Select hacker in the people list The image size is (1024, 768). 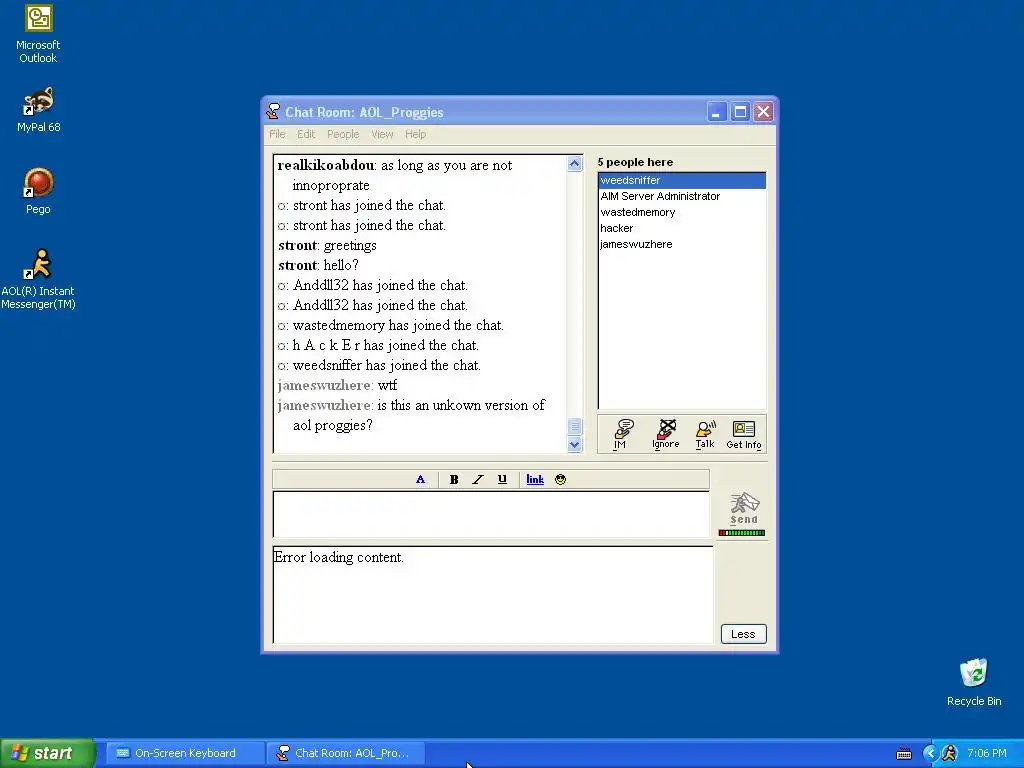coord(682,228)
